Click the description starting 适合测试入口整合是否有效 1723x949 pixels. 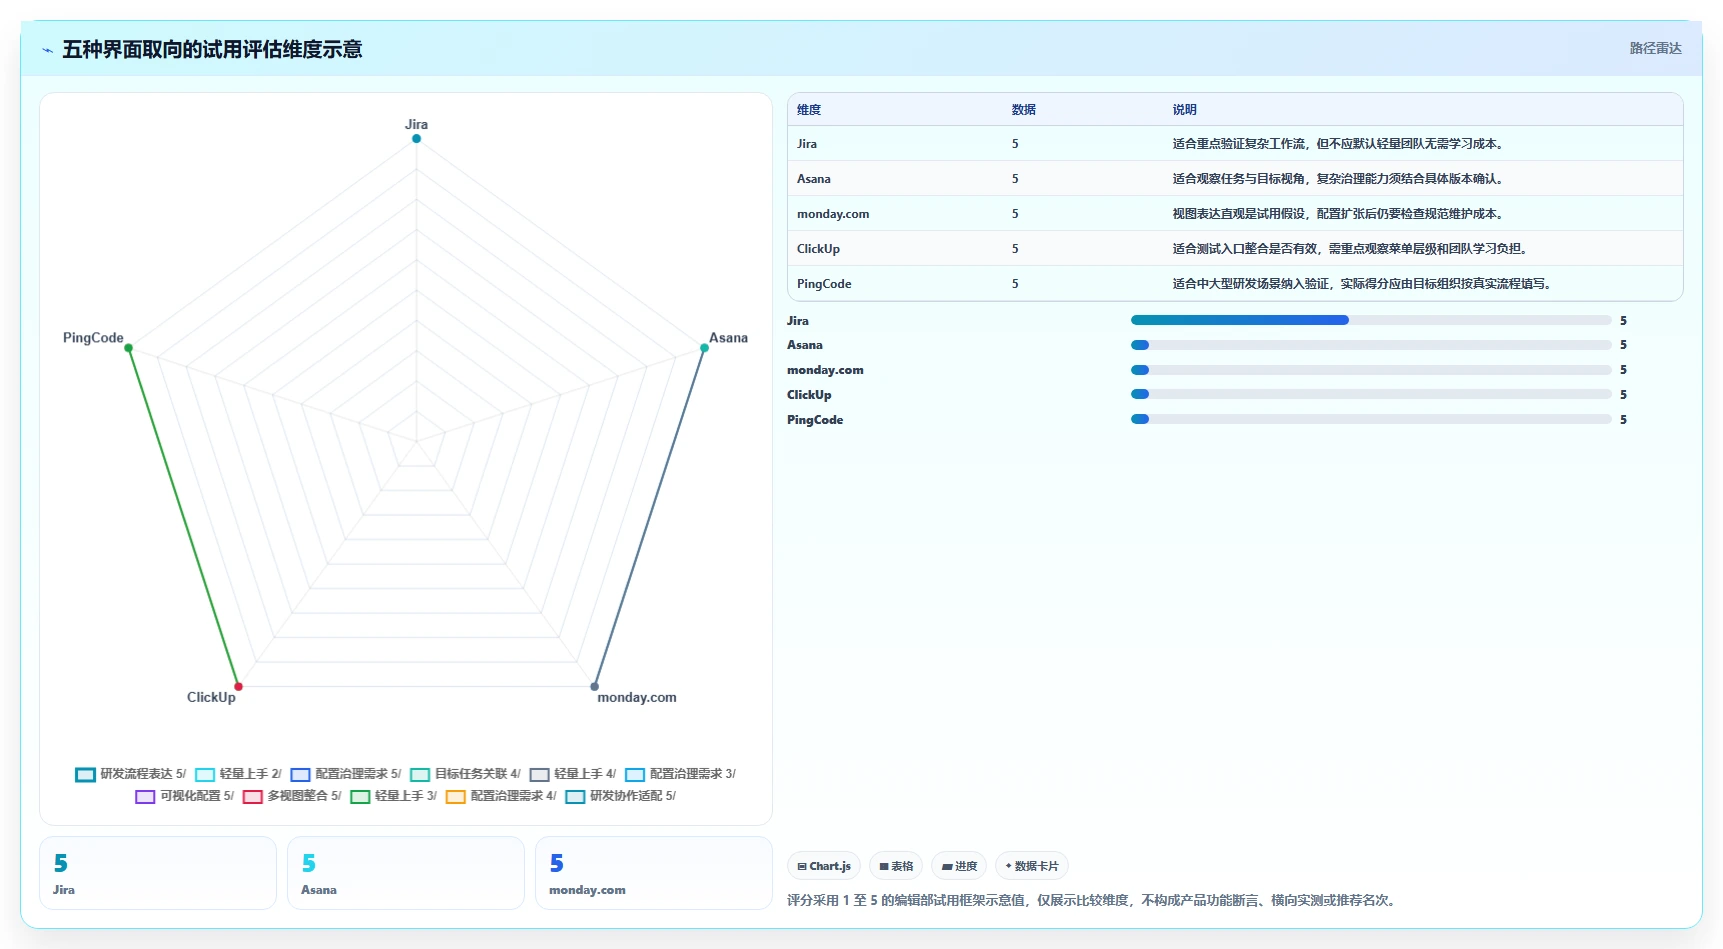(1351, 249)
